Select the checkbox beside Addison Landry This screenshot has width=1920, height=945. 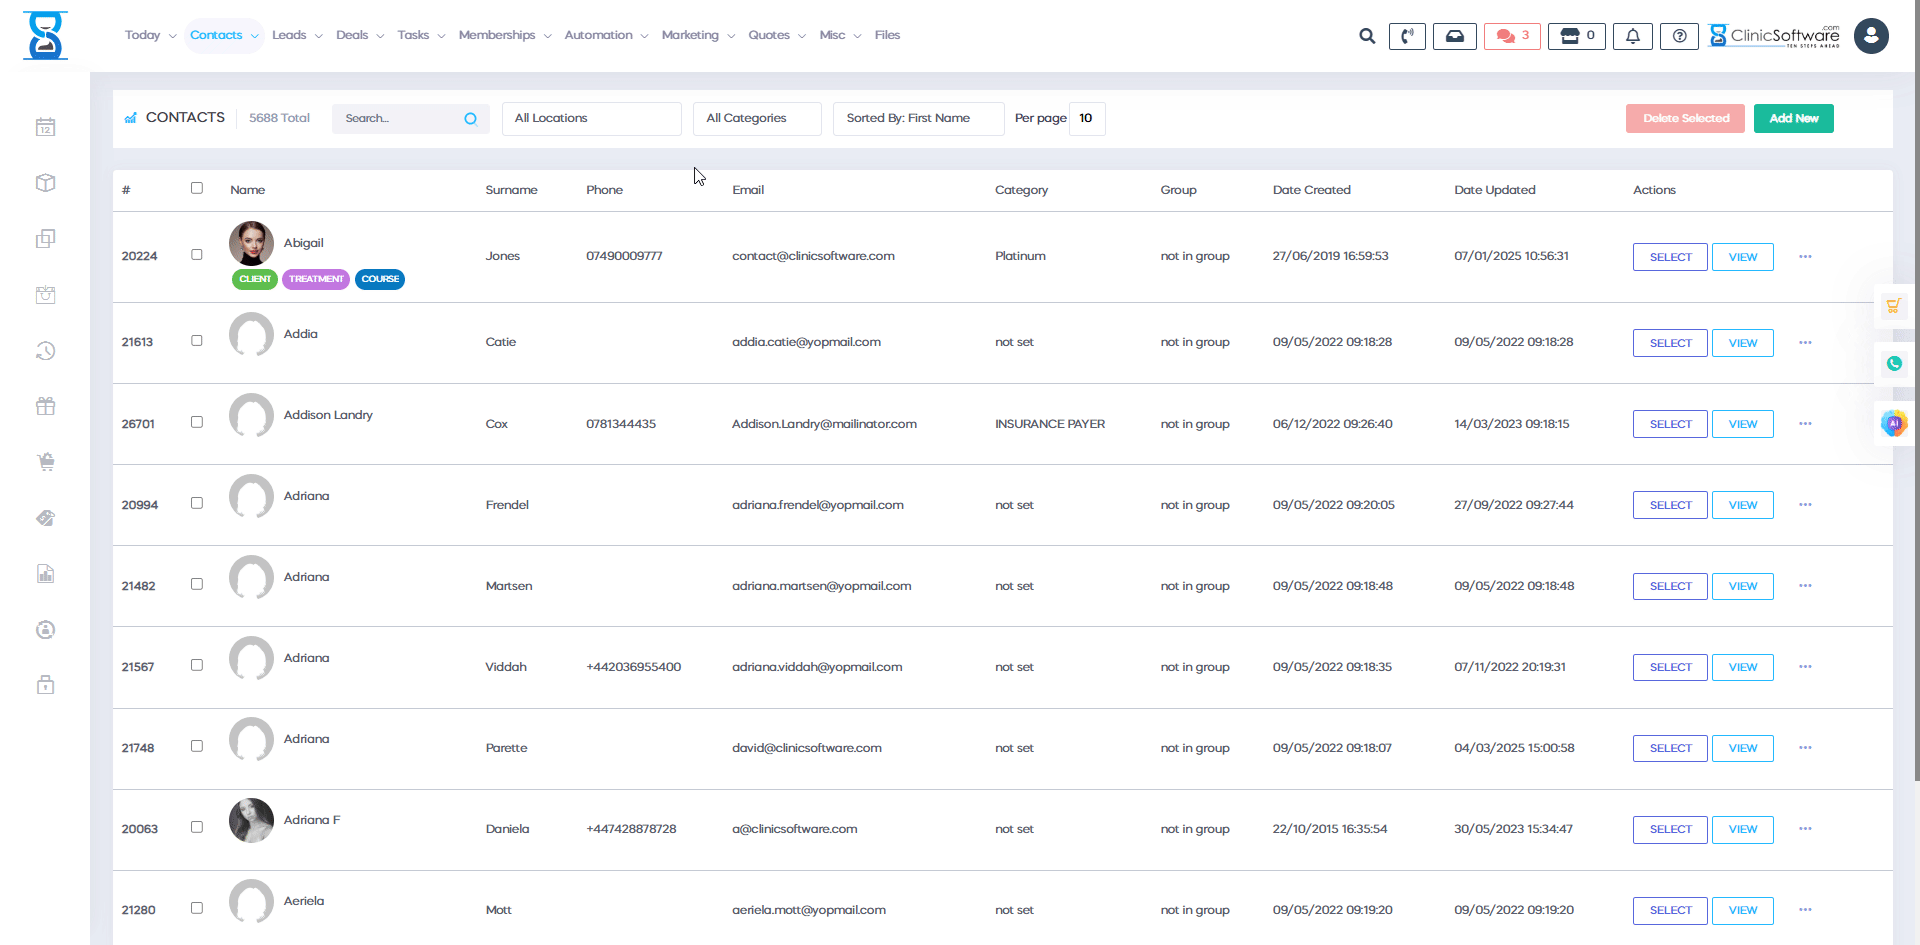197,420
